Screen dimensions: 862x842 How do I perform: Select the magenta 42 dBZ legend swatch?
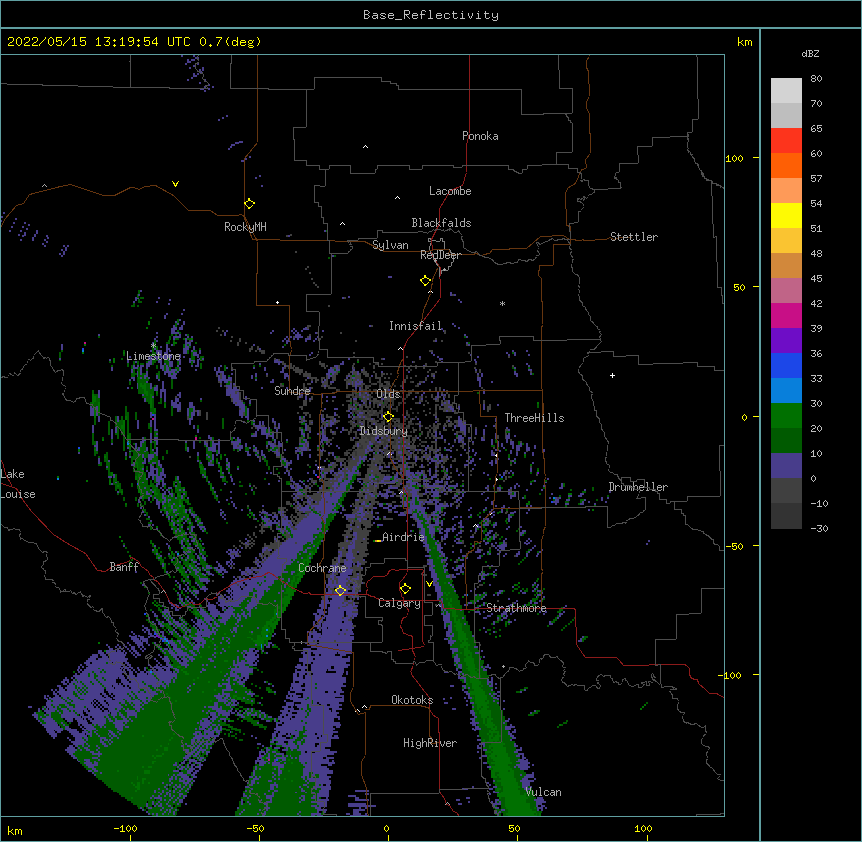tap(786, 315)
